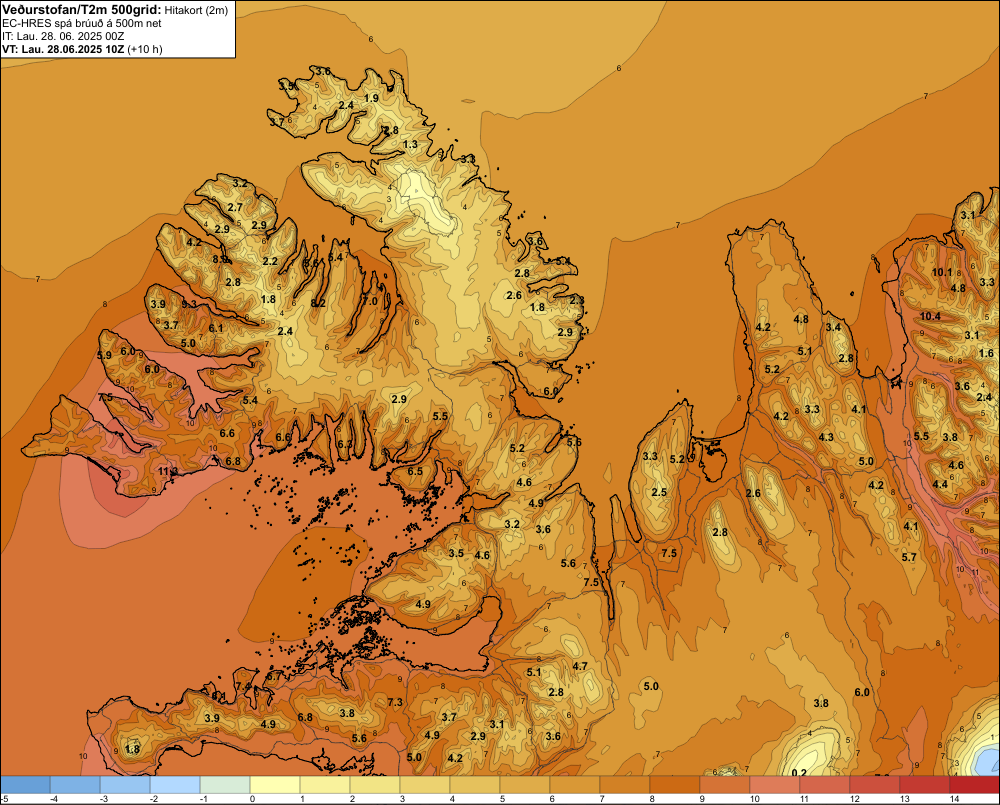
Task: Click the 'VT: Lau. 28.06.2025 10Z' valid time
Action: pos(63,49)
